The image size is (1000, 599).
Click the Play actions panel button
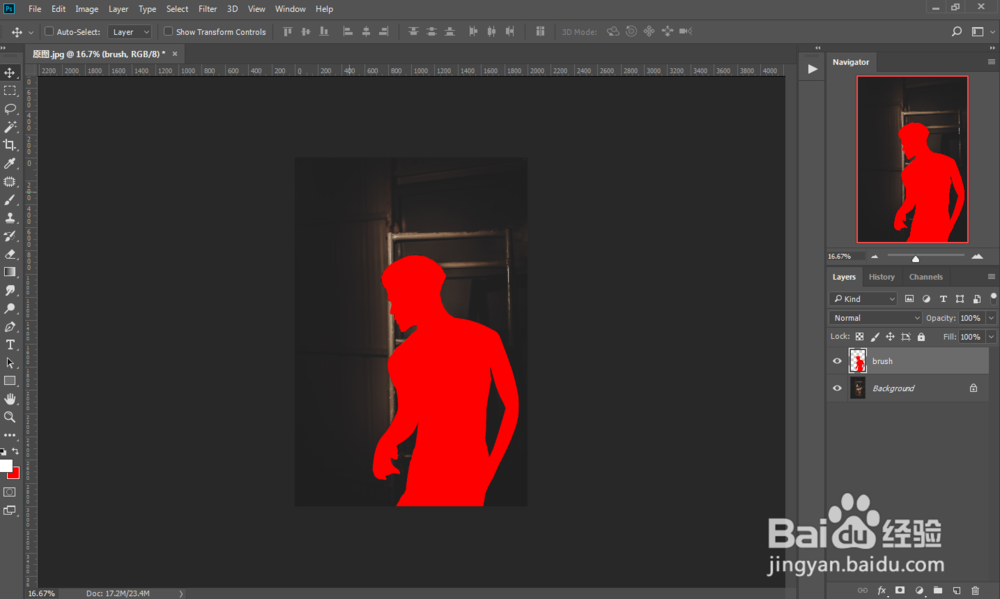tap(812, 69)
